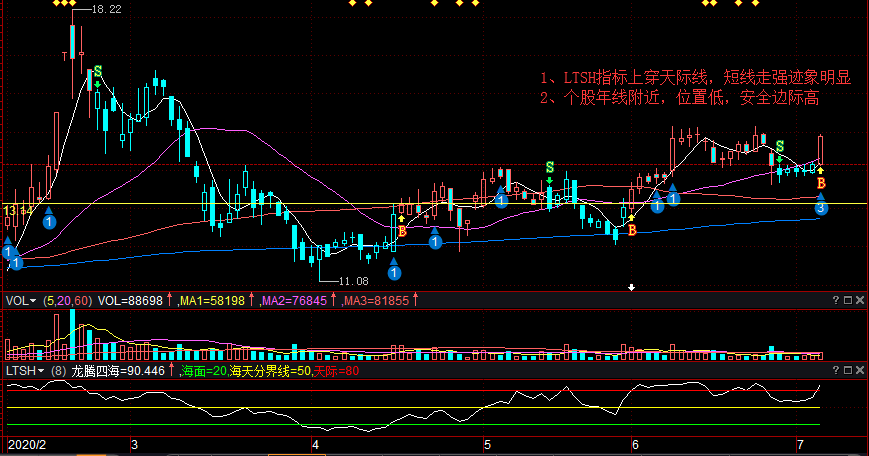This screenshot has width=869, height=456.
Task: Click the green S sell signal near 18.22 peak
Action: 97,73
